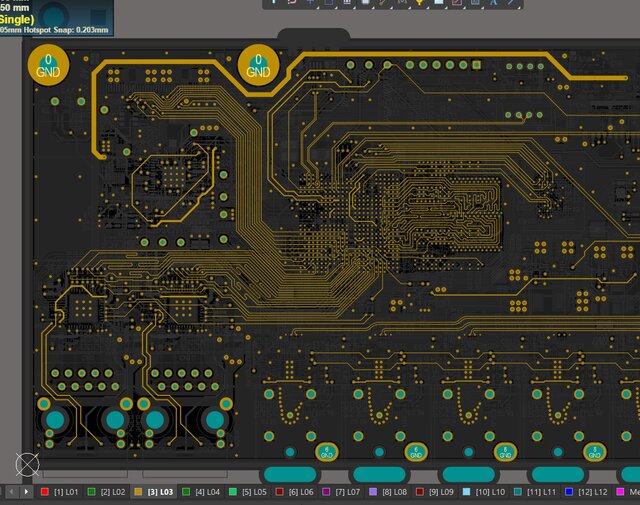Switch to the [8] L08 layer tab
Viewport: 640px width, 505px height.
tap(389, 492)
